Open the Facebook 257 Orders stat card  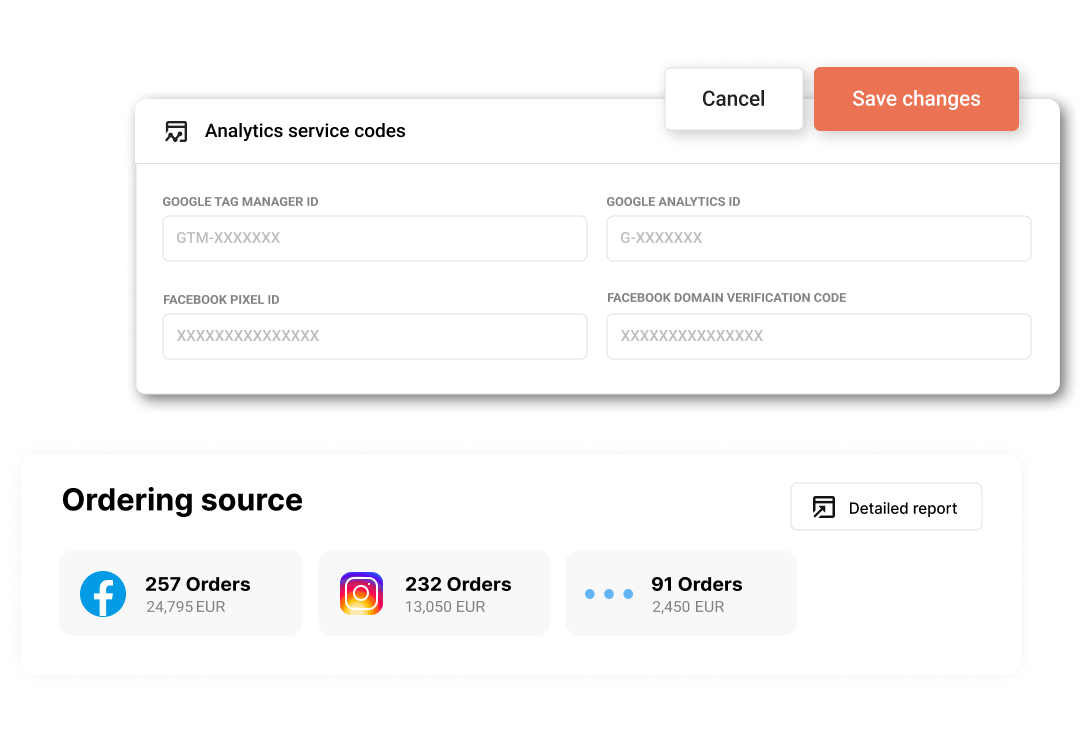(x=180, y=593)
